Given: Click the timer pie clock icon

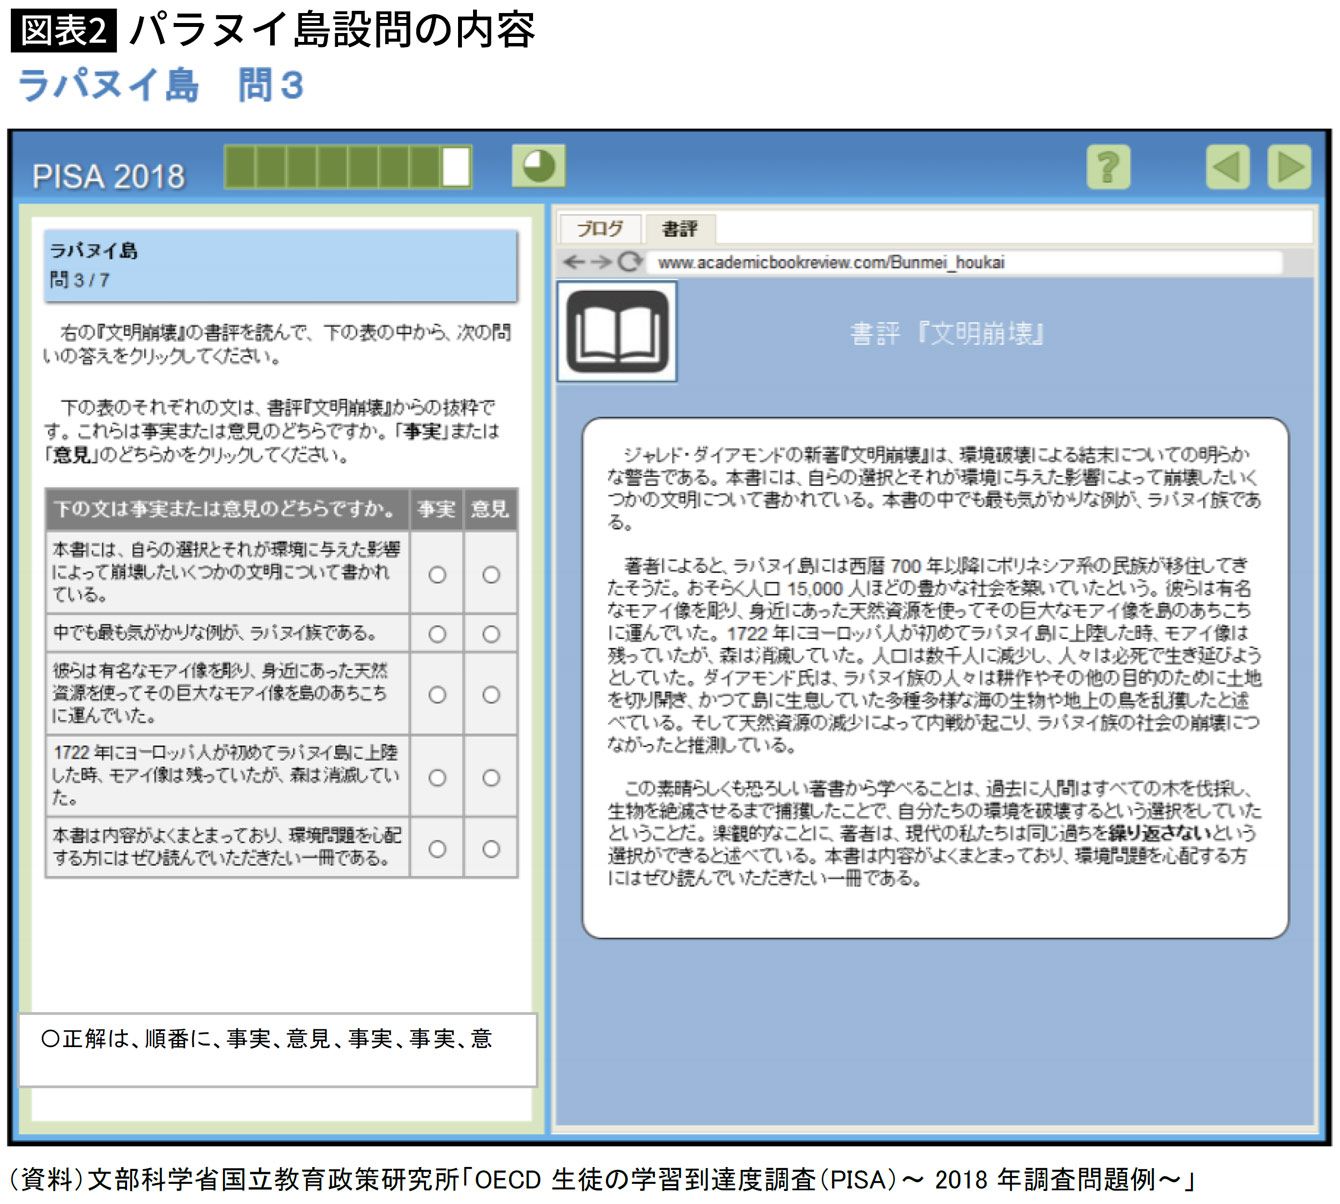Looking at the screenshot, I should pos(538,166).
